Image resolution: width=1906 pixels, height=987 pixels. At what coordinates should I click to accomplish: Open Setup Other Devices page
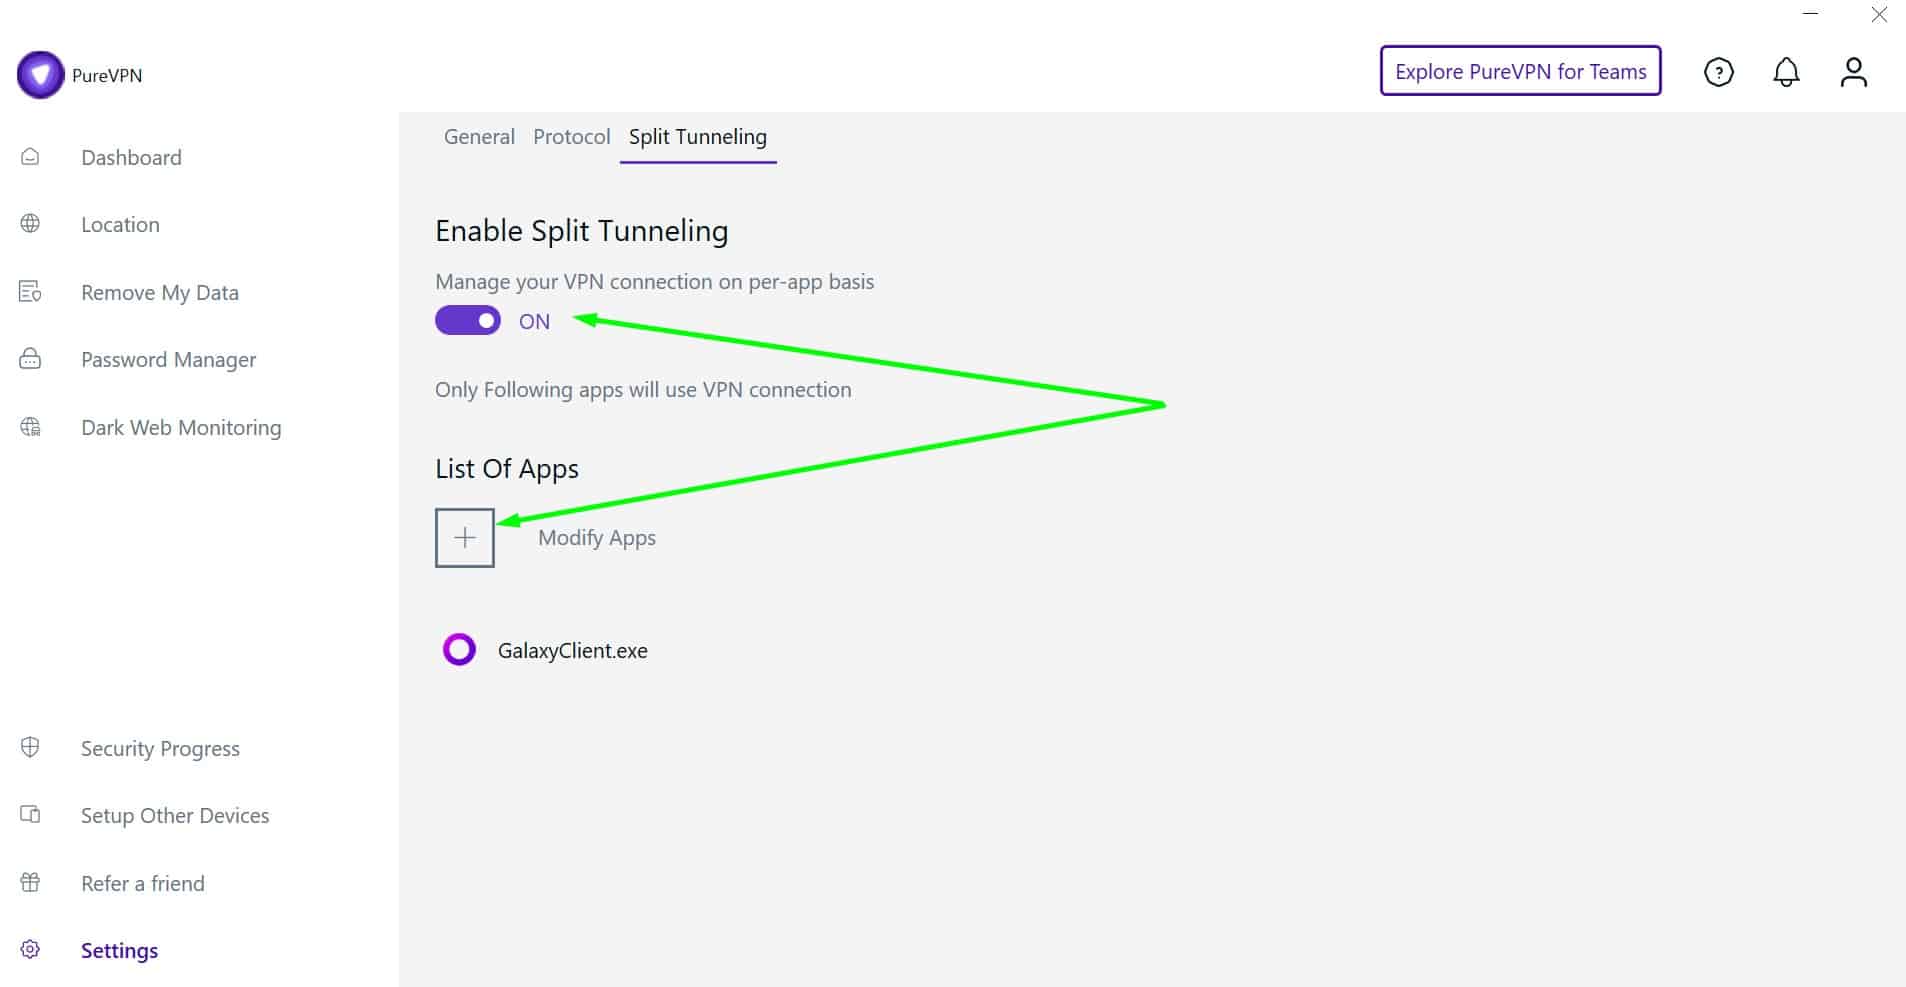click(x=175, y=815)
